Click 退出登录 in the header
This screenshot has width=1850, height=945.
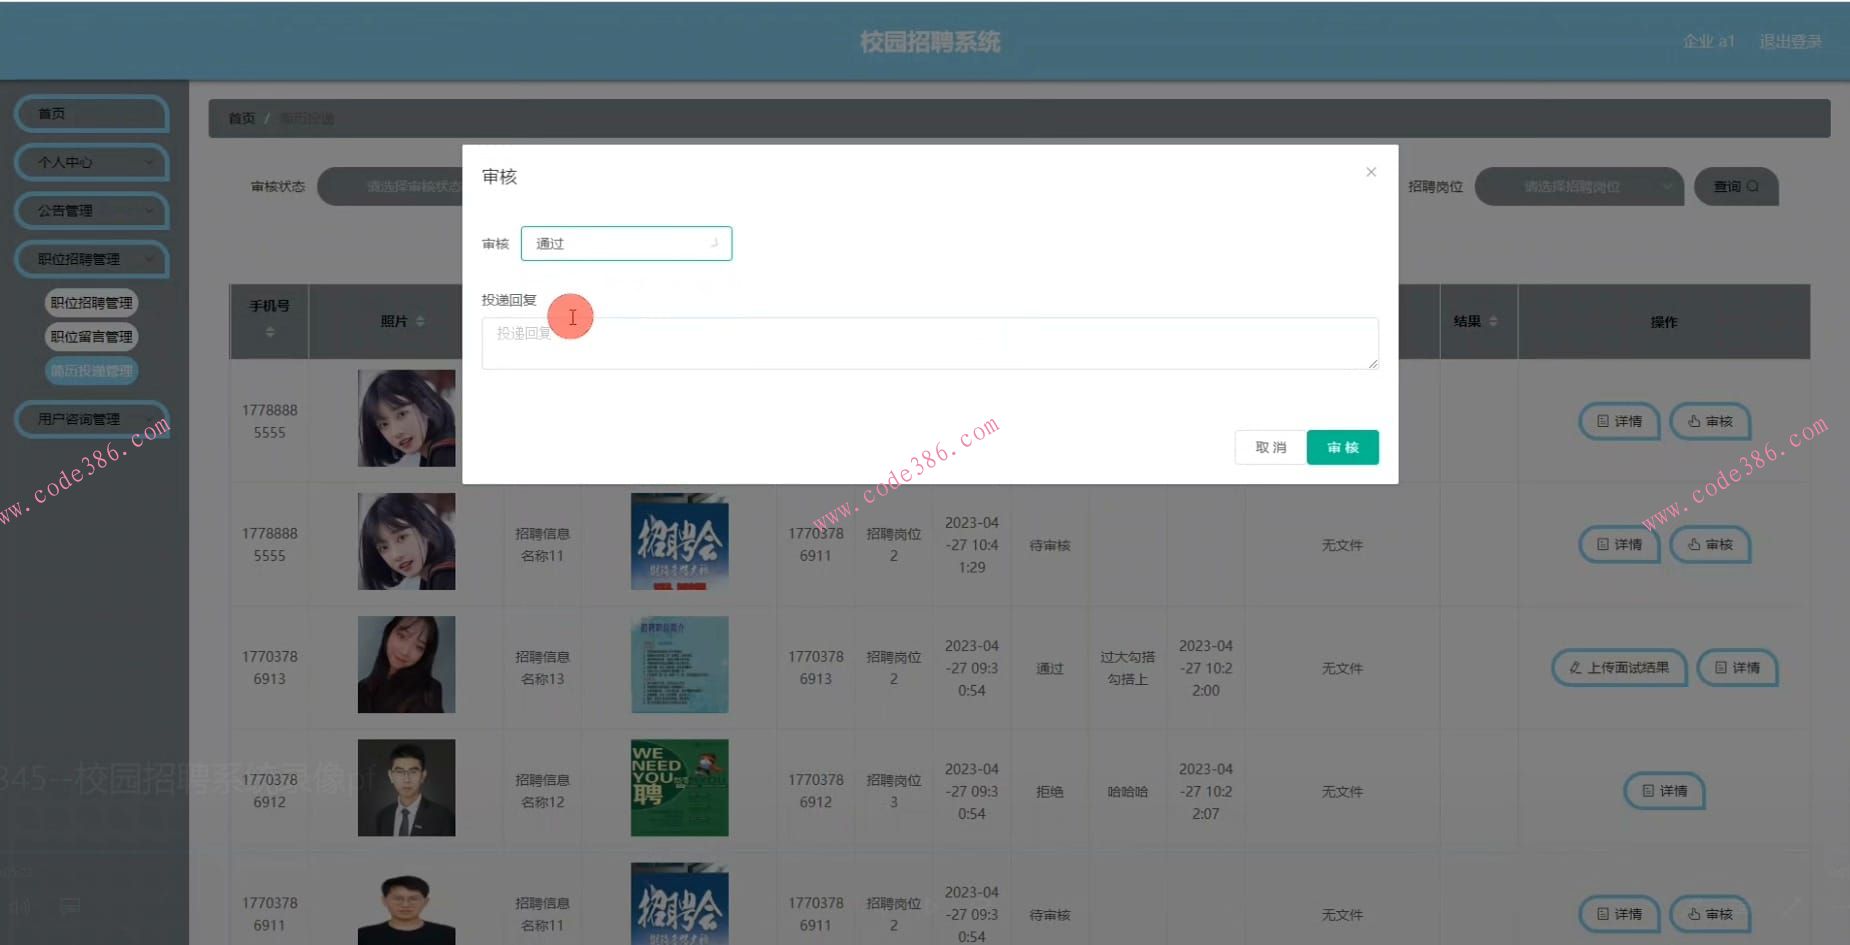click(x=1791, y=41)
